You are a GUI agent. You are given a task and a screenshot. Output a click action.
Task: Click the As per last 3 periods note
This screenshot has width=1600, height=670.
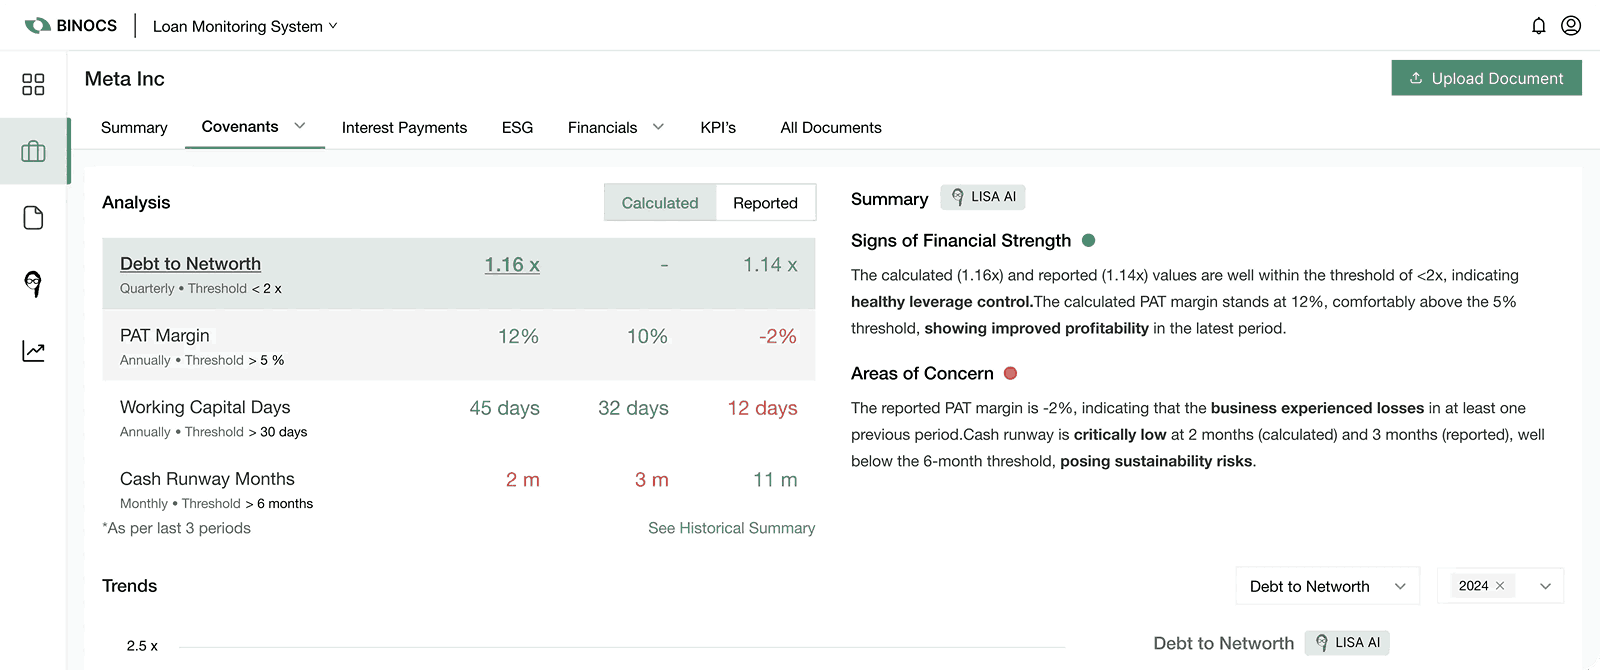pyautogui.click(x=176, y=528)
